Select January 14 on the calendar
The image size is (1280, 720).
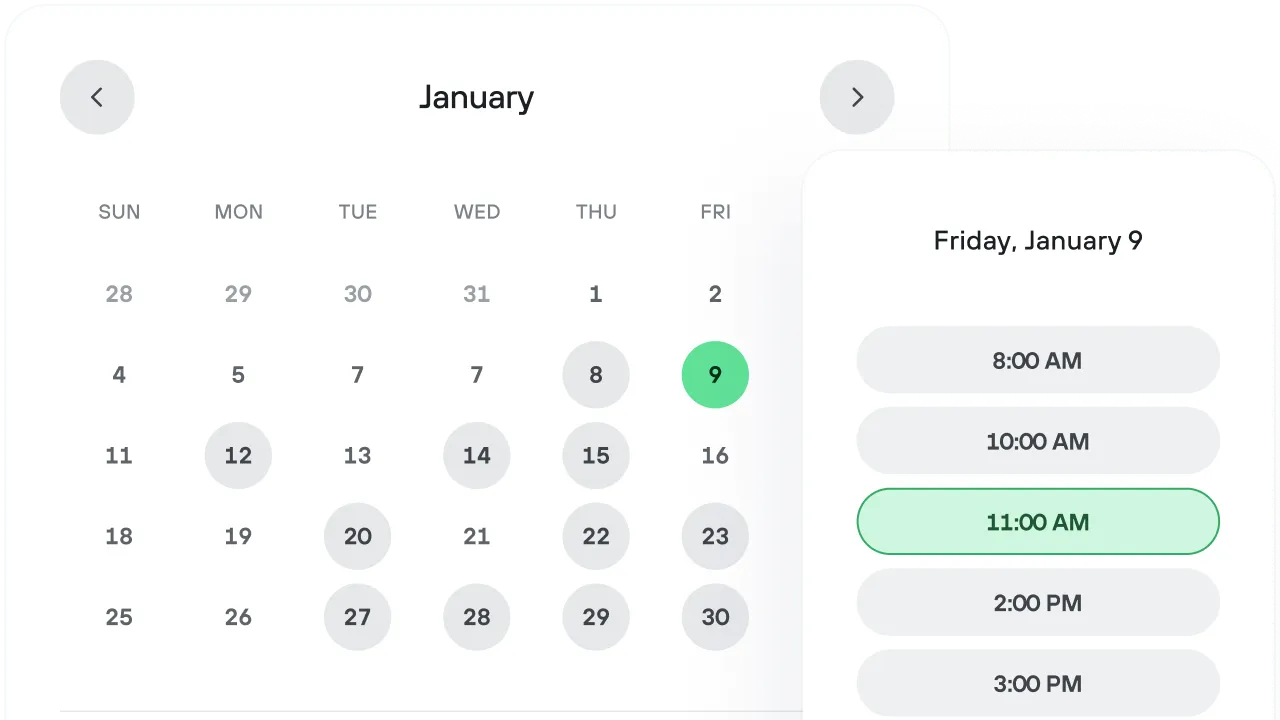(477, 456)
